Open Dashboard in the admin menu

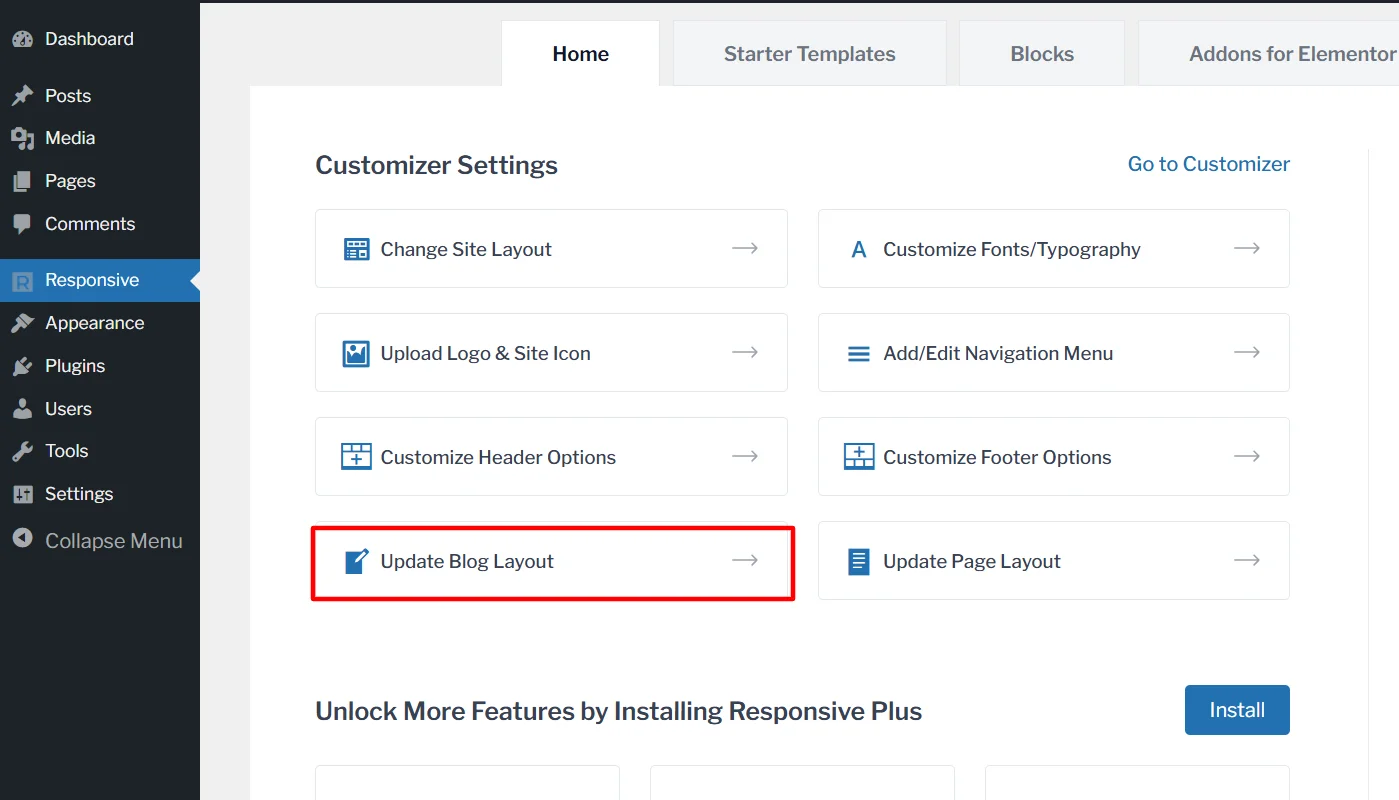[x=100, y=39]
